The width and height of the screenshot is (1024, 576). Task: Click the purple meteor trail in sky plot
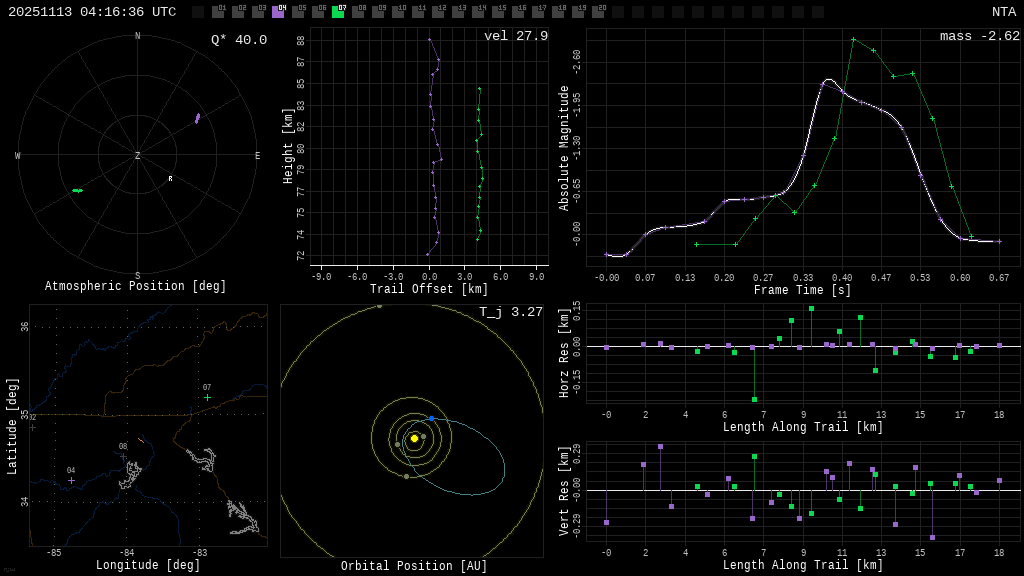pyautogui.click(x=197, y=118)
